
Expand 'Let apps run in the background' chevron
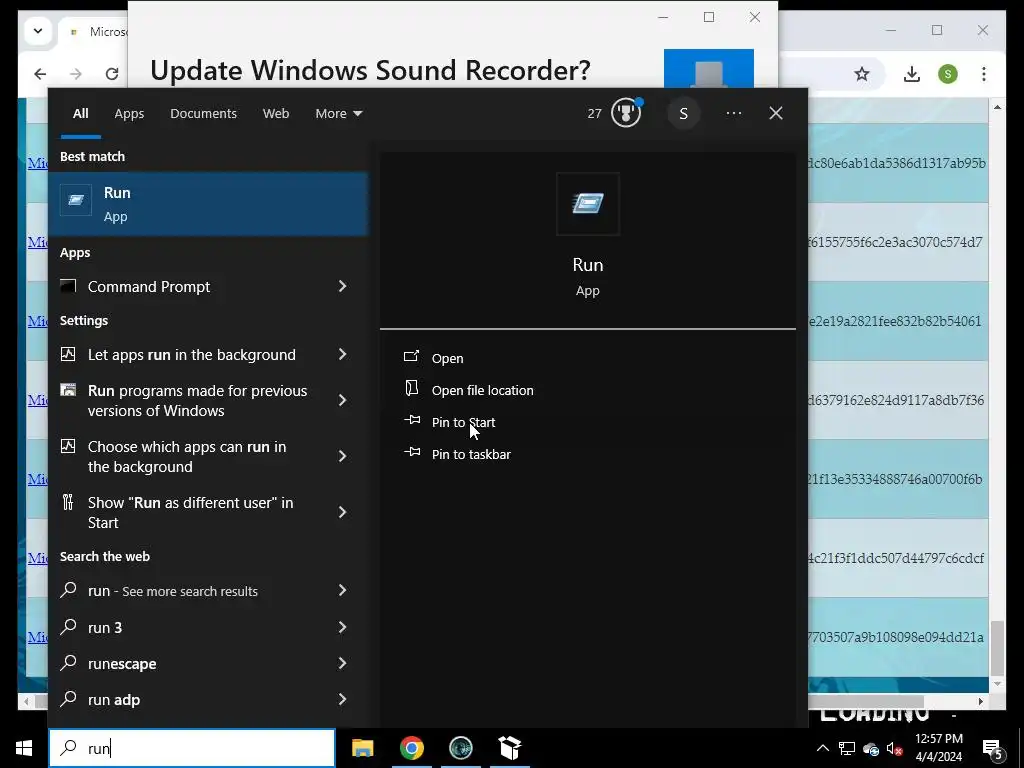342,354
